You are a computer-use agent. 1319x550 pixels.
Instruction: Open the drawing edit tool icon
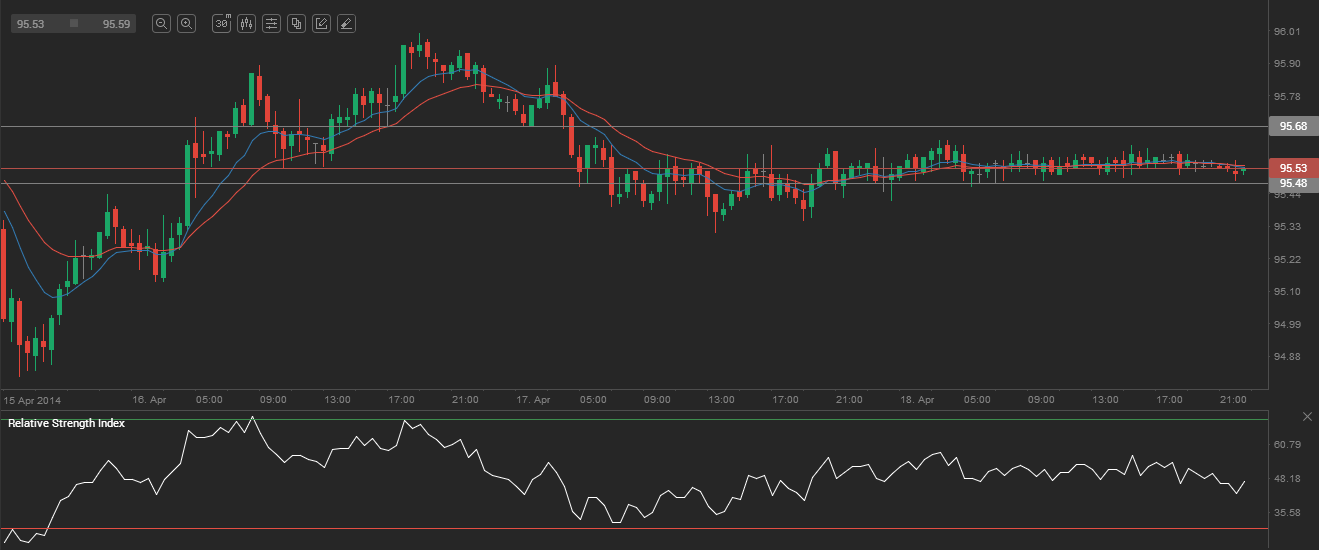coord(321,23)
